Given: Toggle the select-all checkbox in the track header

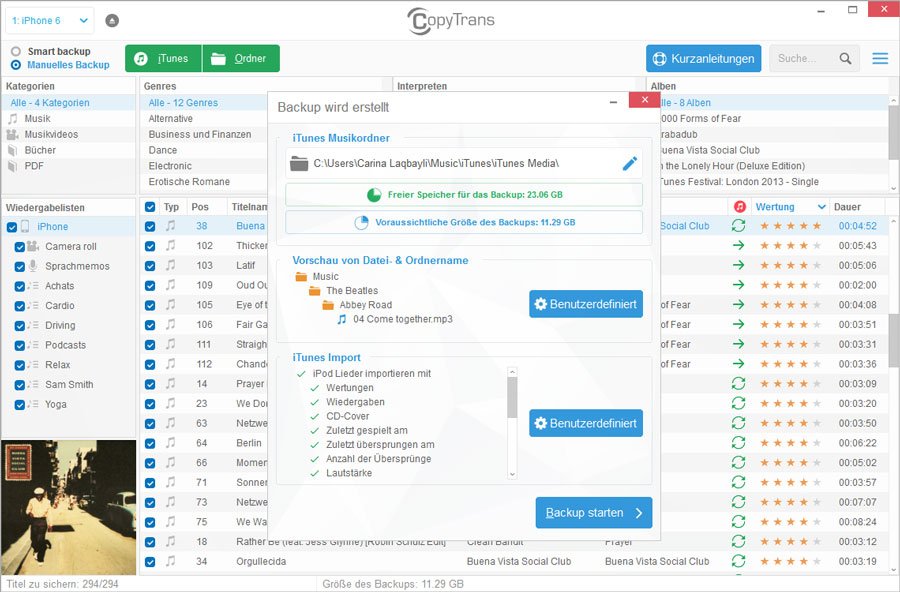Looking at the screenshot, I should pos(150,207).
